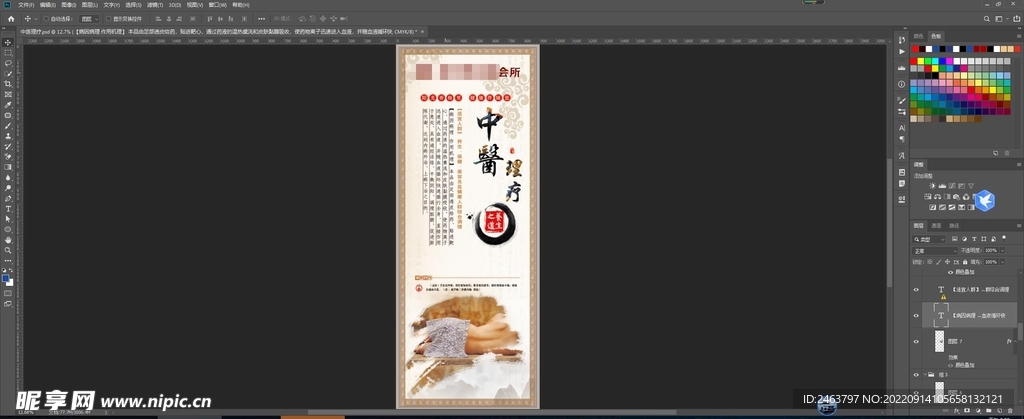The width and height of the screenshot is (1024, 419).
Task: Click the lock all icon in the Layers panel
Action: 965,262
